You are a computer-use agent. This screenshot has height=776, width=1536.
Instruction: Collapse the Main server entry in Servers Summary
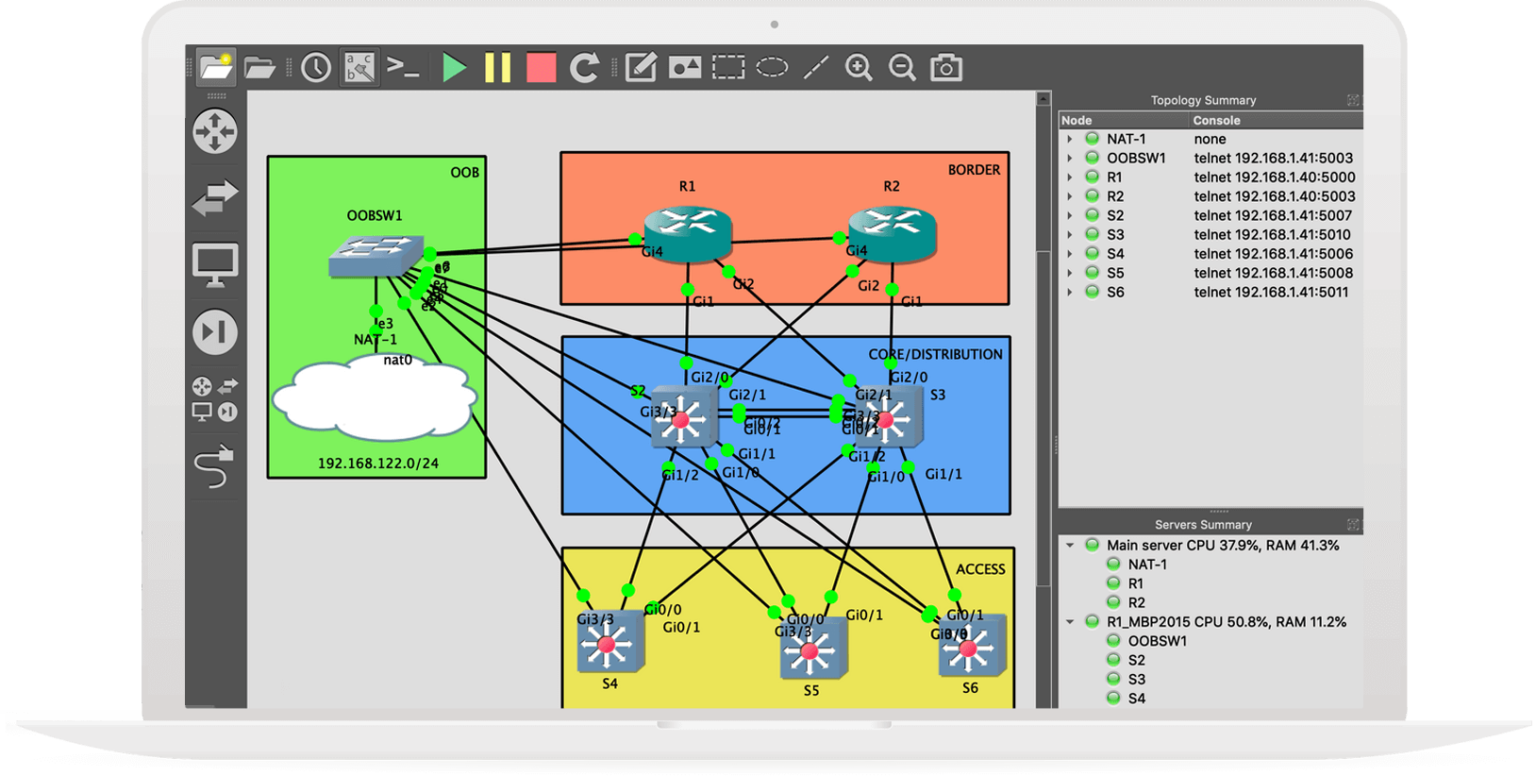coord(1071,545)
